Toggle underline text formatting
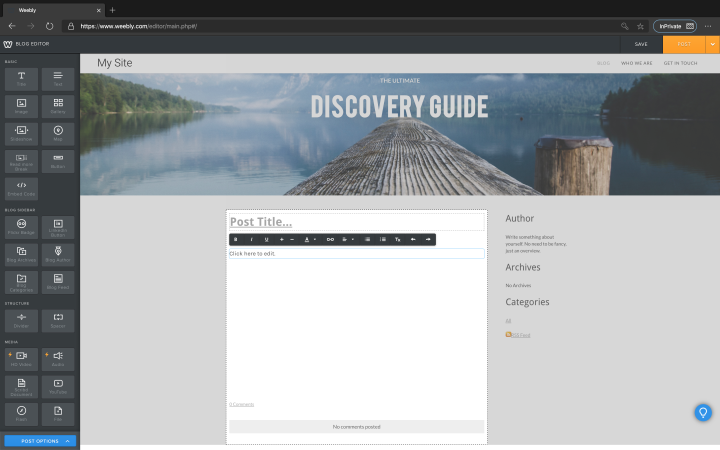This screenshot has height=450, width=720. coord(266,240)
